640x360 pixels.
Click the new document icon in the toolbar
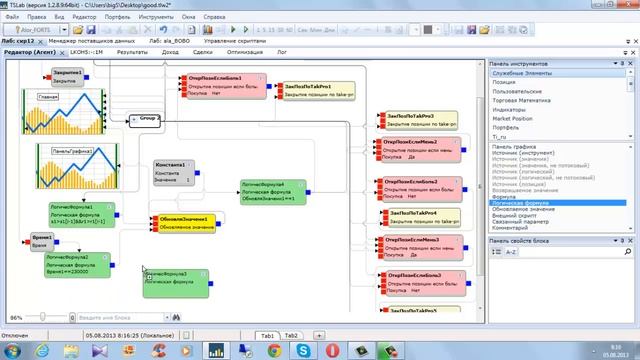[x=191, y=30]
